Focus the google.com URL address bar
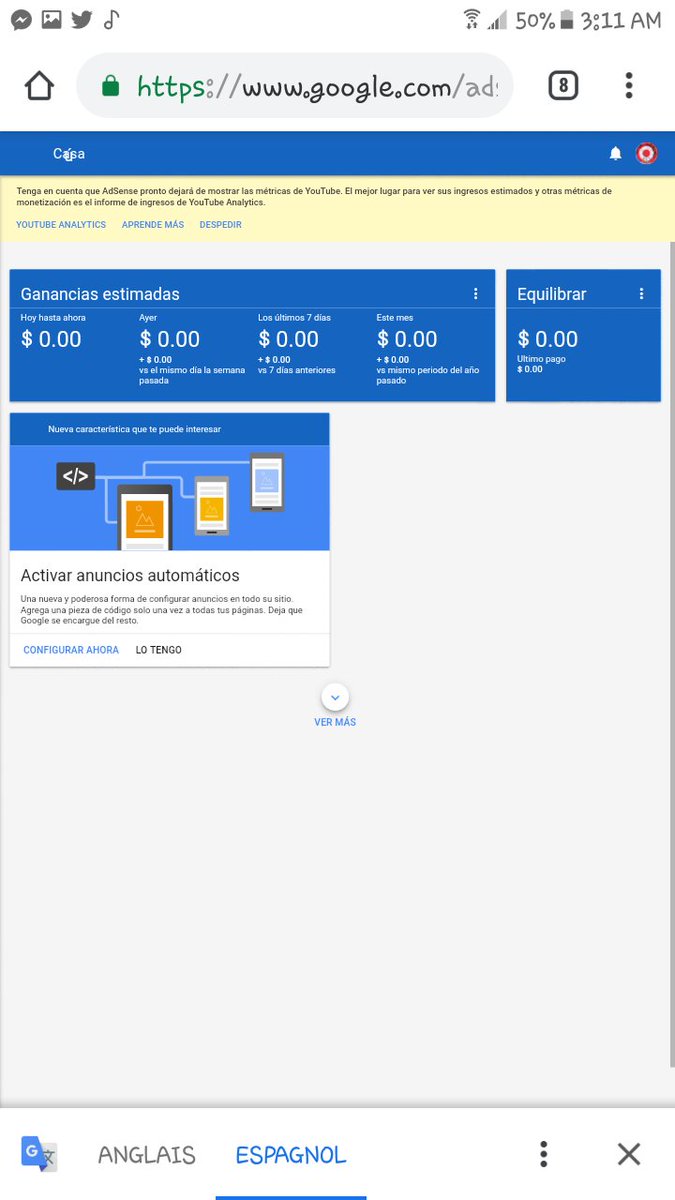675x1200 pixels. (295, 87)
